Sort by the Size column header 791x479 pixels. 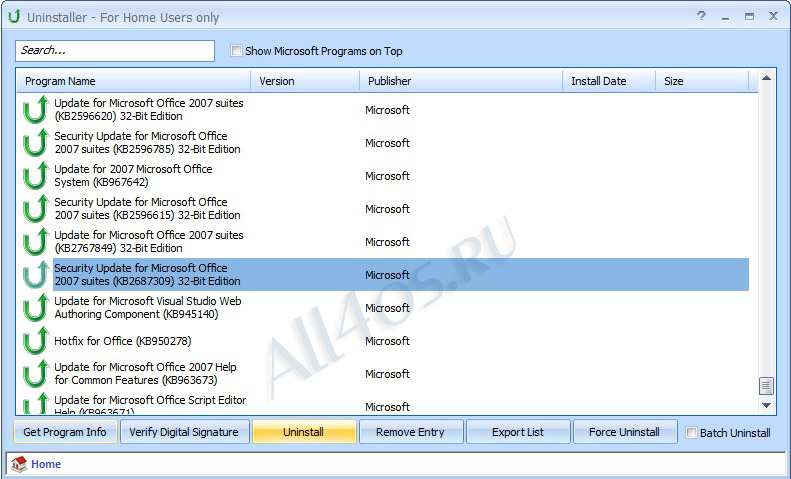pos(702,81)
